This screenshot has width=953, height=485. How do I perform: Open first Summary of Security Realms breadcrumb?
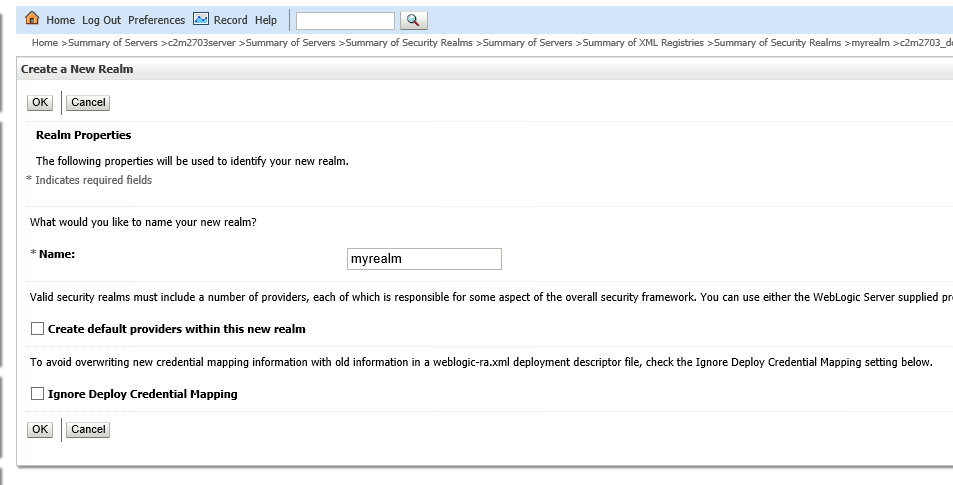(409, 43)
